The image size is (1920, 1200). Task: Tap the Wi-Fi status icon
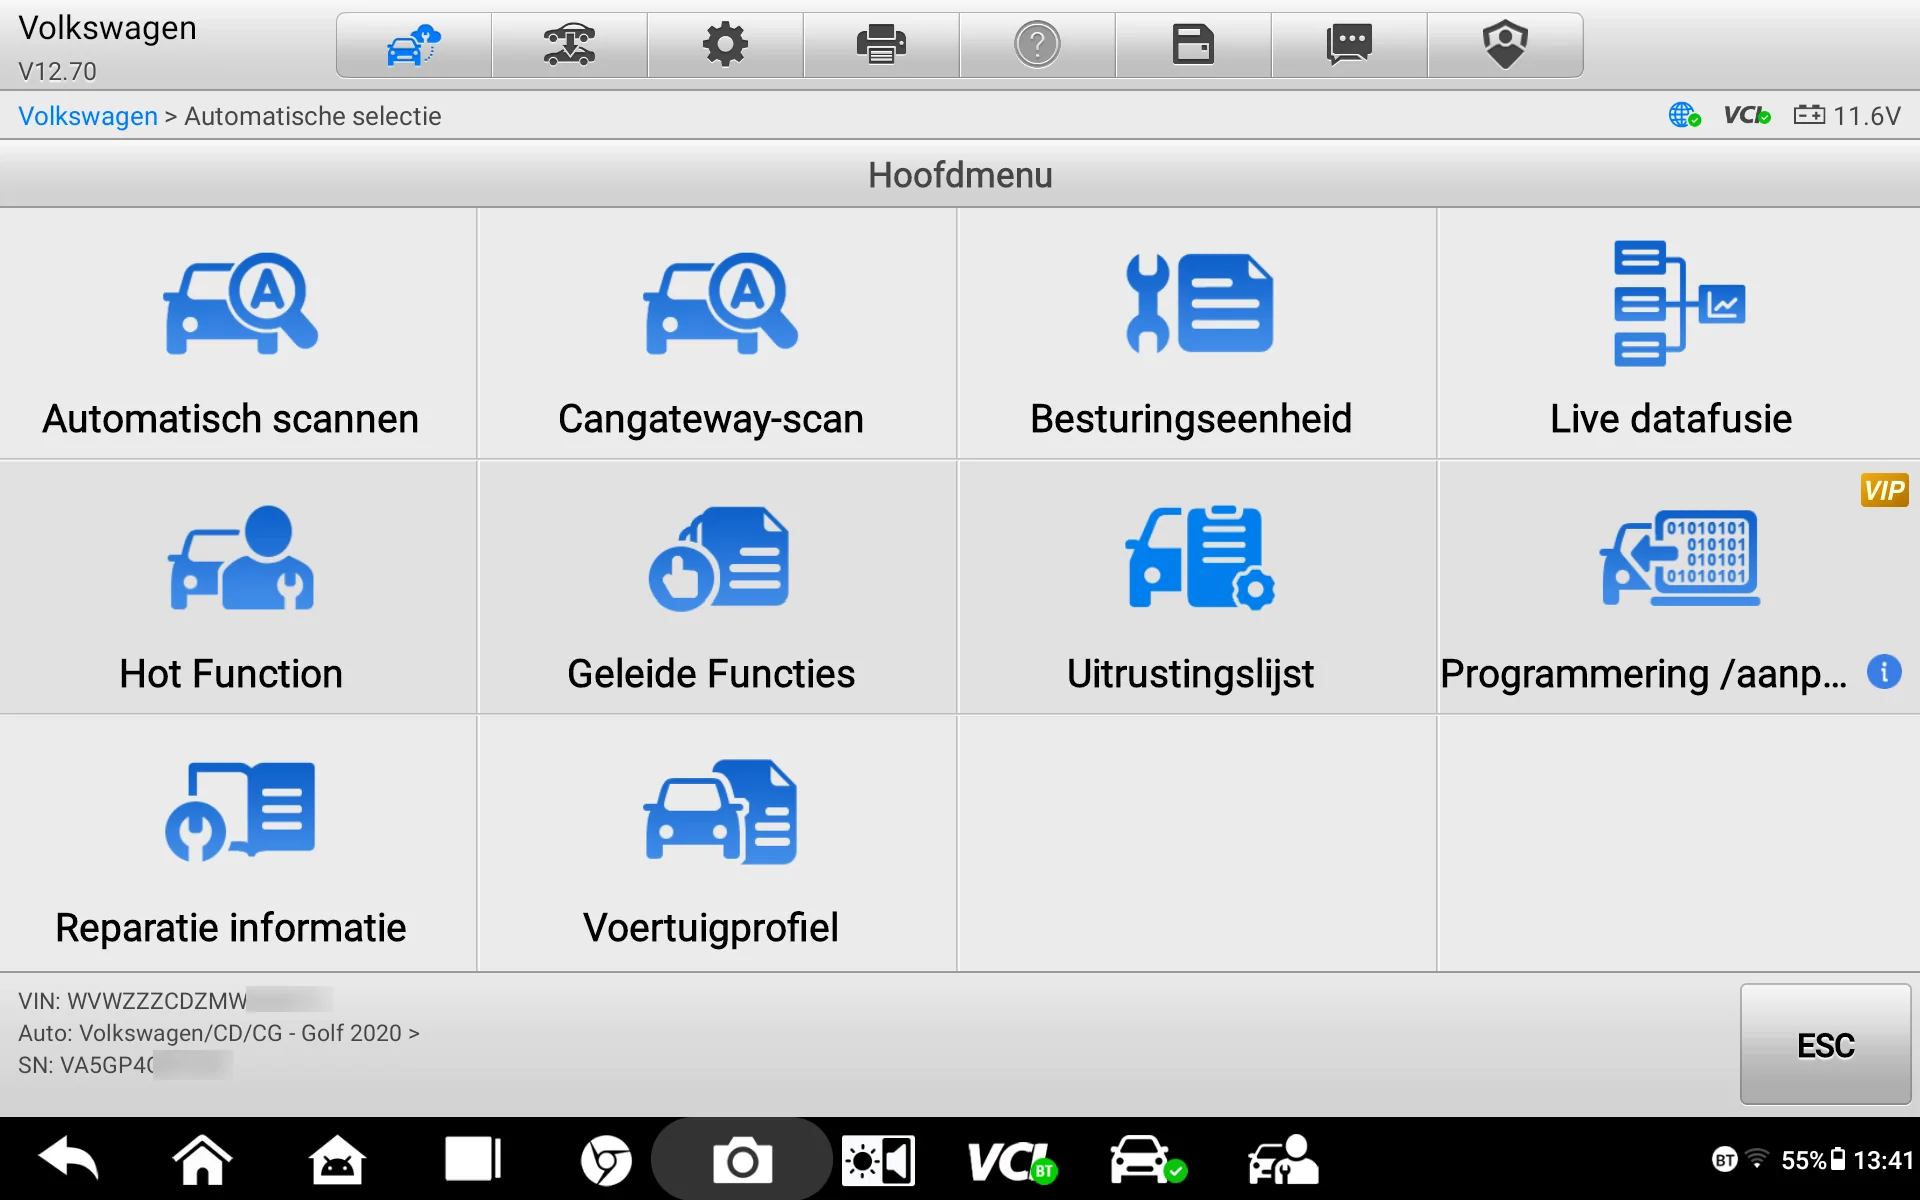(1757, 1159)
